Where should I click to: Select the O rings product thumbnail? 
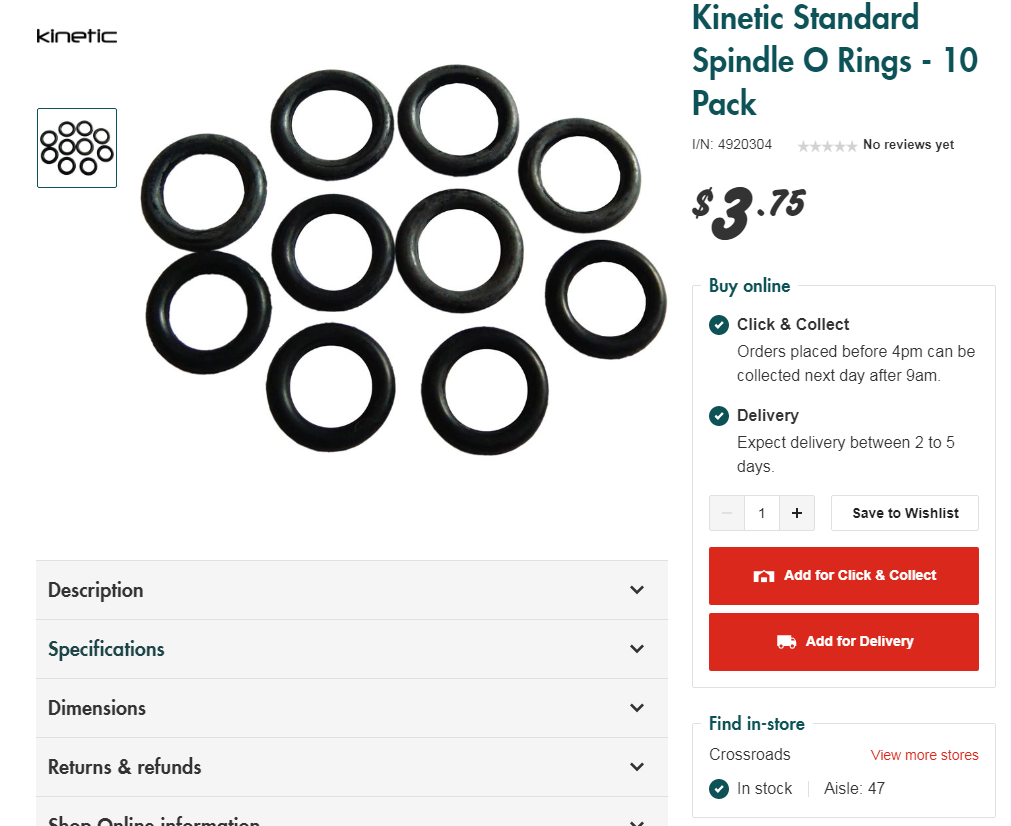coord(77,148)
